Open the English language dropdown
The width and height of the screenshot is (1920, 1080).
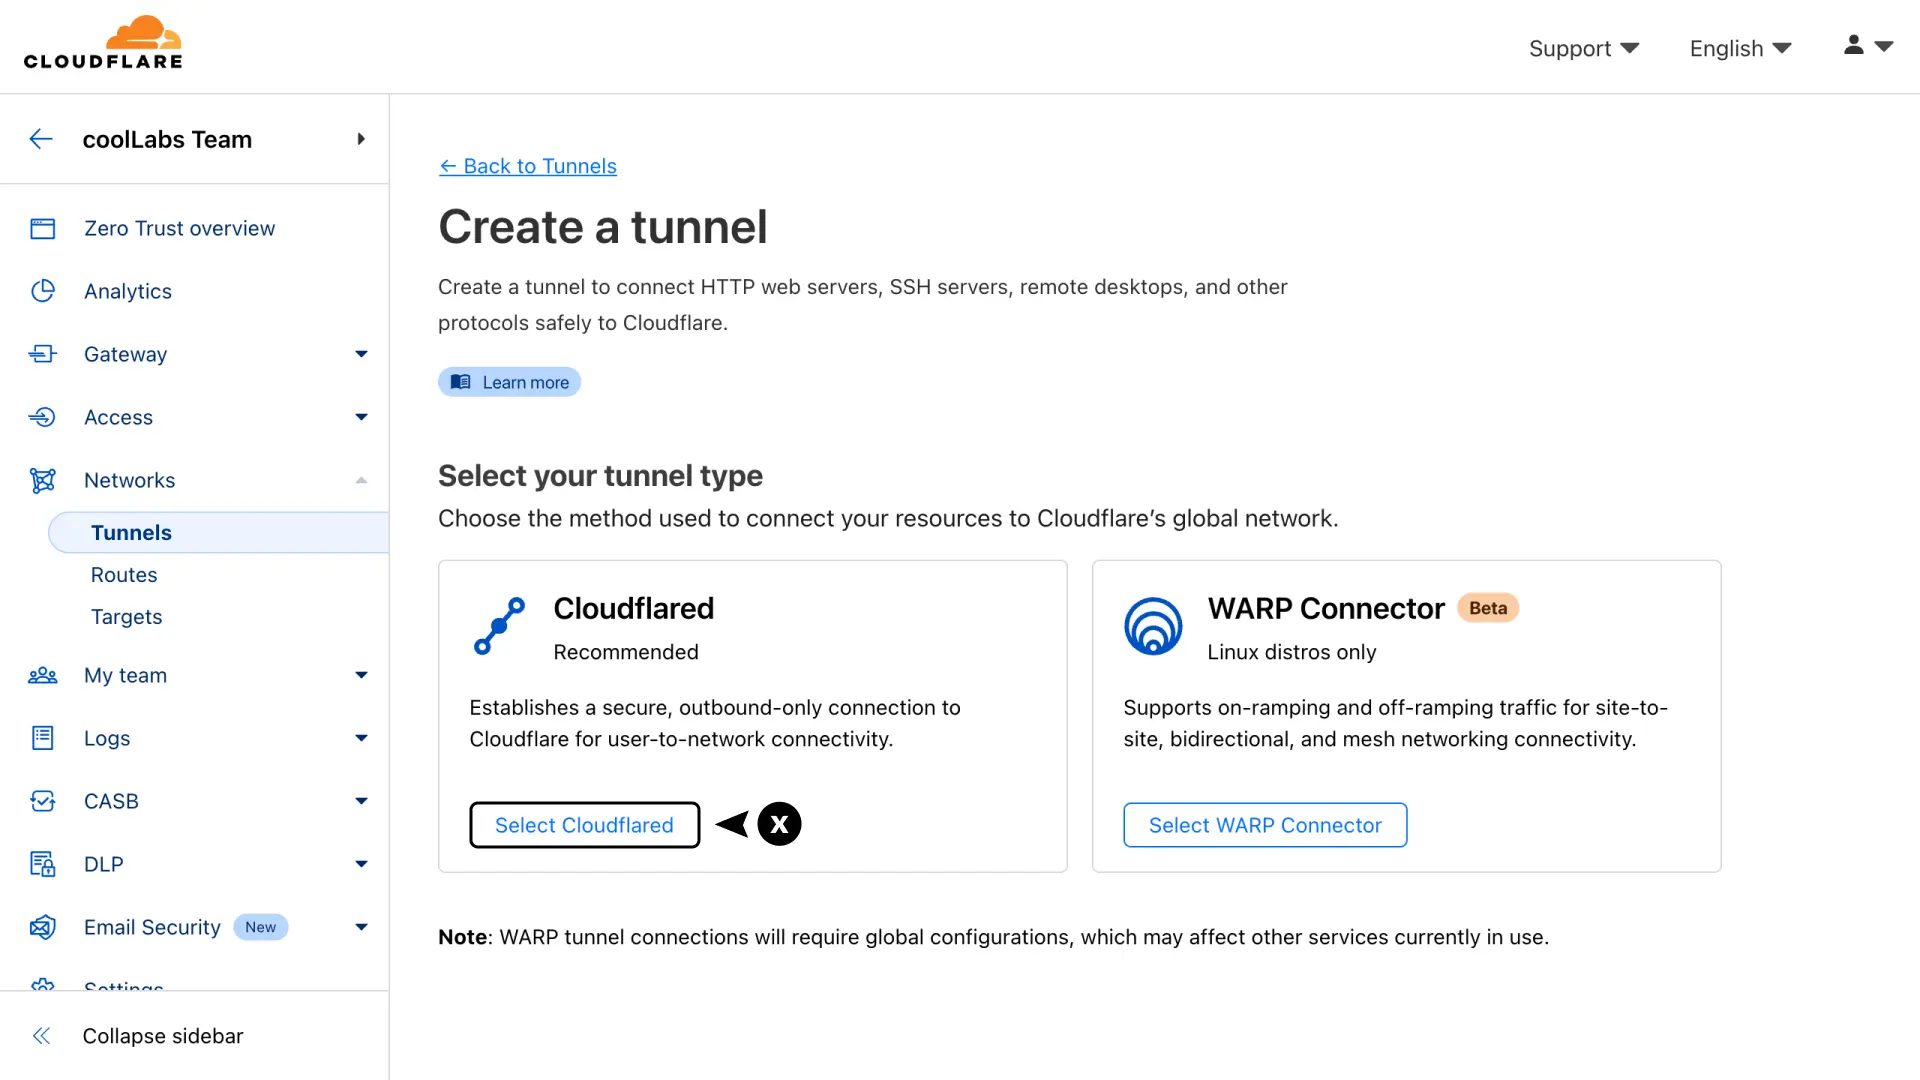1740,48
